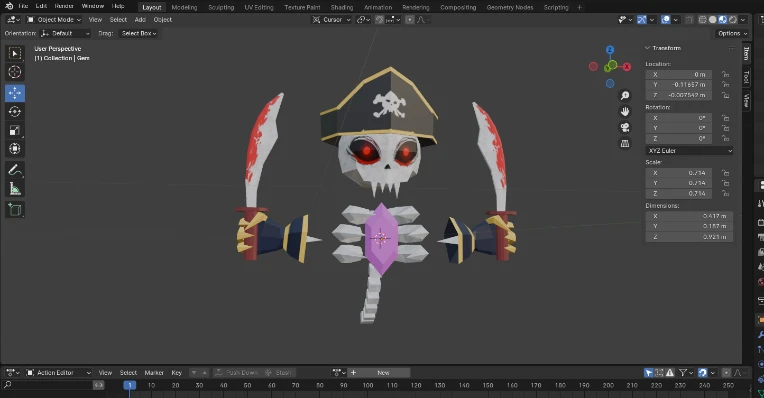The width and height of the screenshot is (764, 398).
Task: Toggle snapping magnet in the header
Action: click(380, 19)
